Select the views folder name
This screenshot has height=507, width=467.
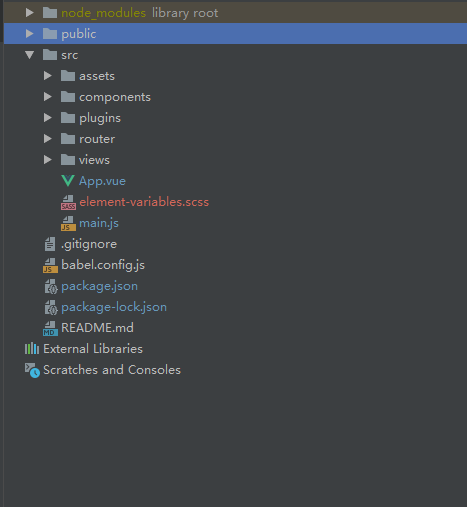click(x=94, y=160)
